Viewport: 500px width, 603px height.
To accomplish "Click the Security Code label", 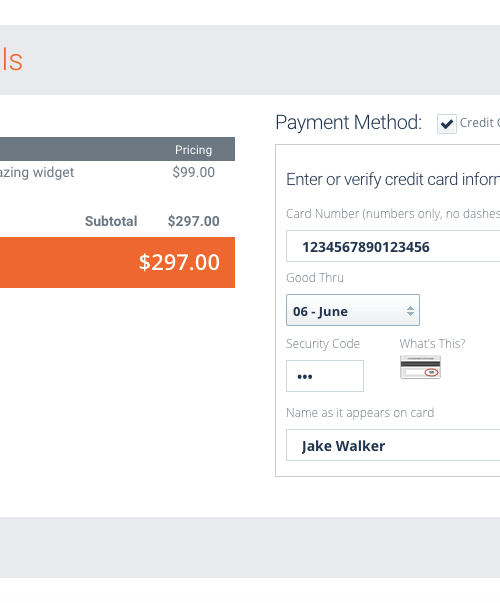I will [x=323, y=343].
